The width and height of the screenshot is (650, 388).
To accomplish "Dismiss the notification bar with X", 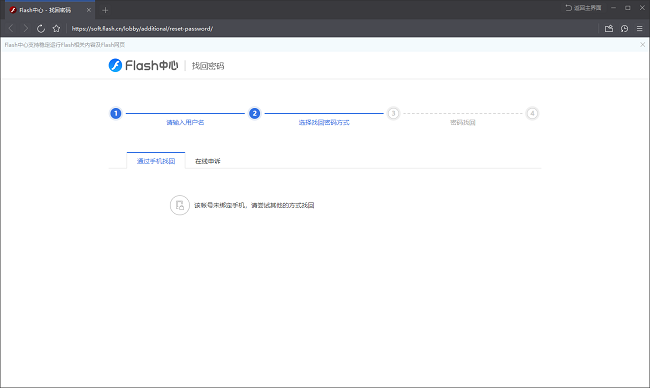I will pyautogui.click(x=642, y=44).
